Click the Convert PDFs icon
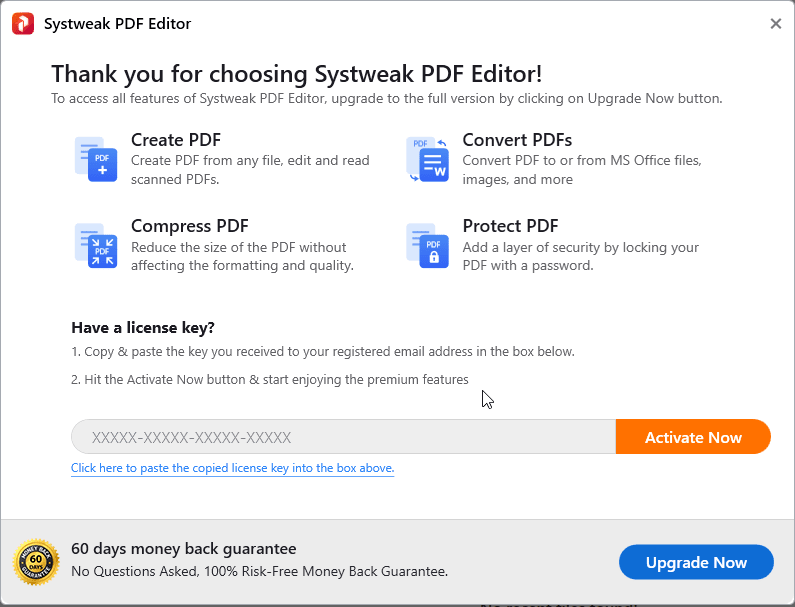795x607 pixels. click(427, 159)
